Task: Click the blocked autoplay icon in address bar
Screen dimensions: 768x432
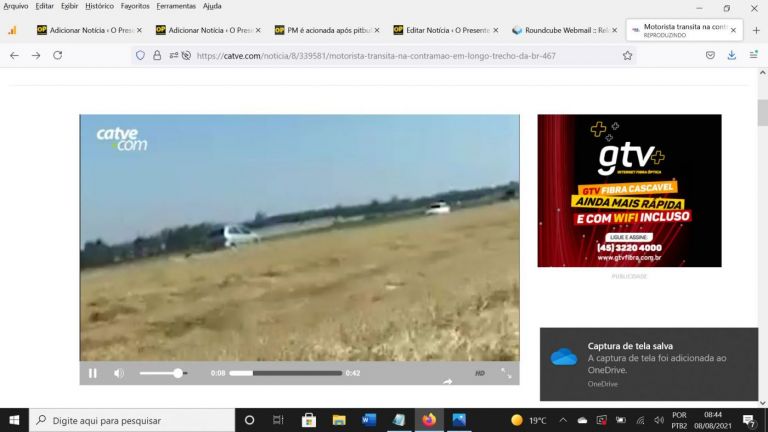Action: point(186,56)
